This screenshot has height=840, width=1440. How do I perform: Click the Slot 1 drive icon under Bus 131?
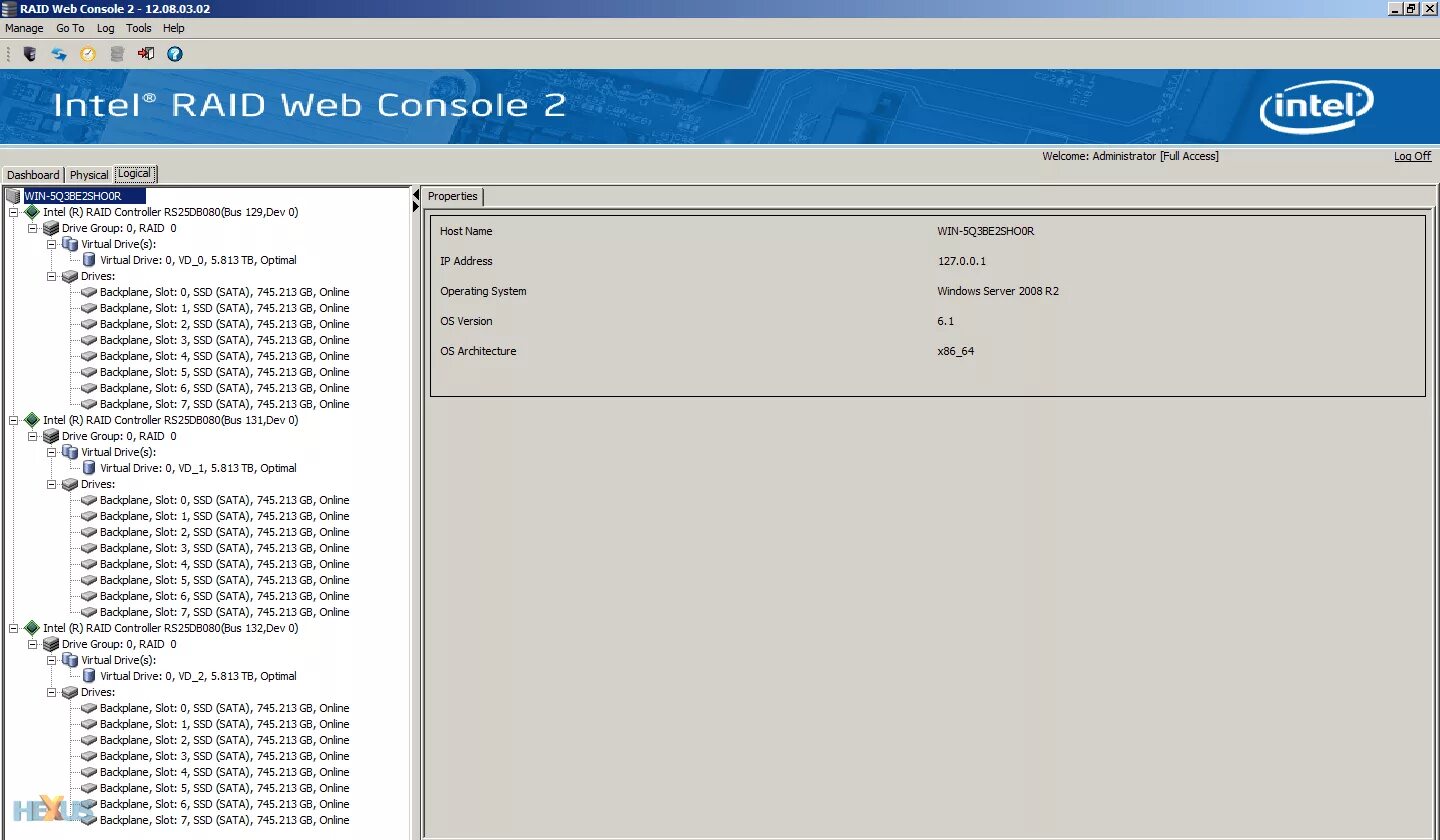(89, 516)
